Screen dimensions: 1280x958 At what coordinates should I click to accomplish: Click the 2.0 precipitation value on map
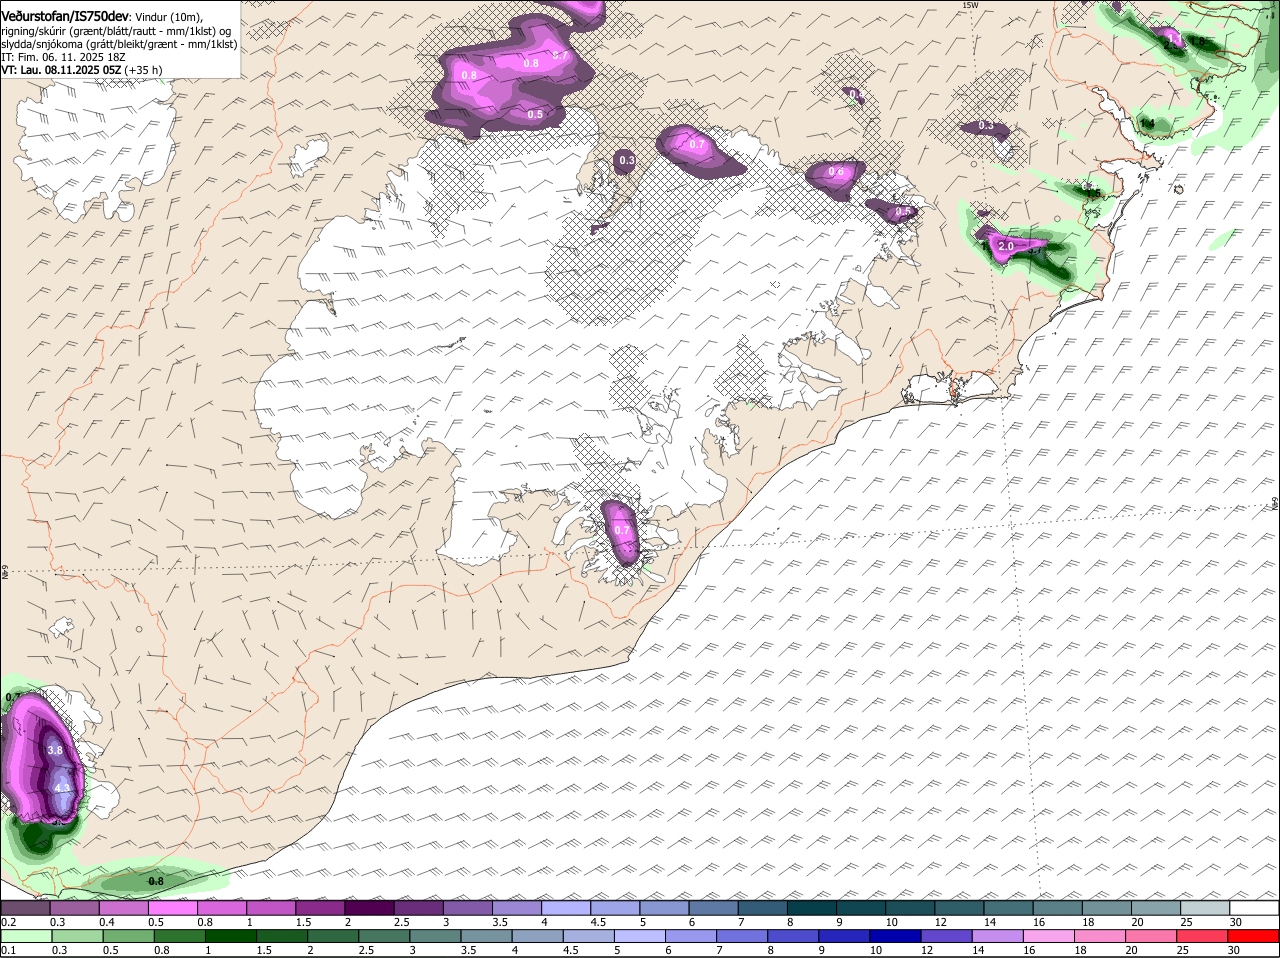(x=1006, y=246)
